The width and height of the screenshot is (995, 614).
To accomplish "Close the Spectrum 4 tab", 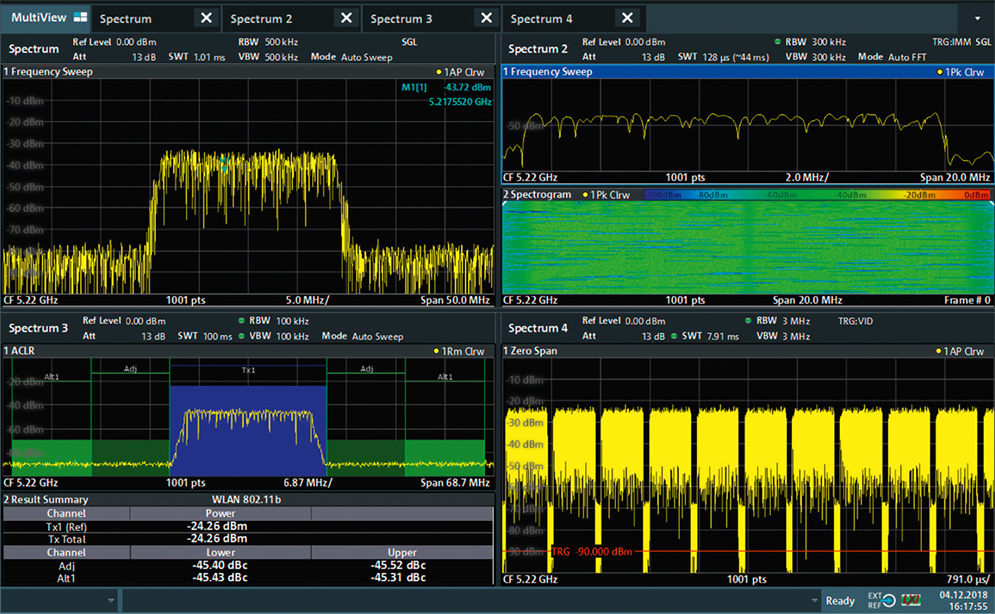I will (628, 18).
